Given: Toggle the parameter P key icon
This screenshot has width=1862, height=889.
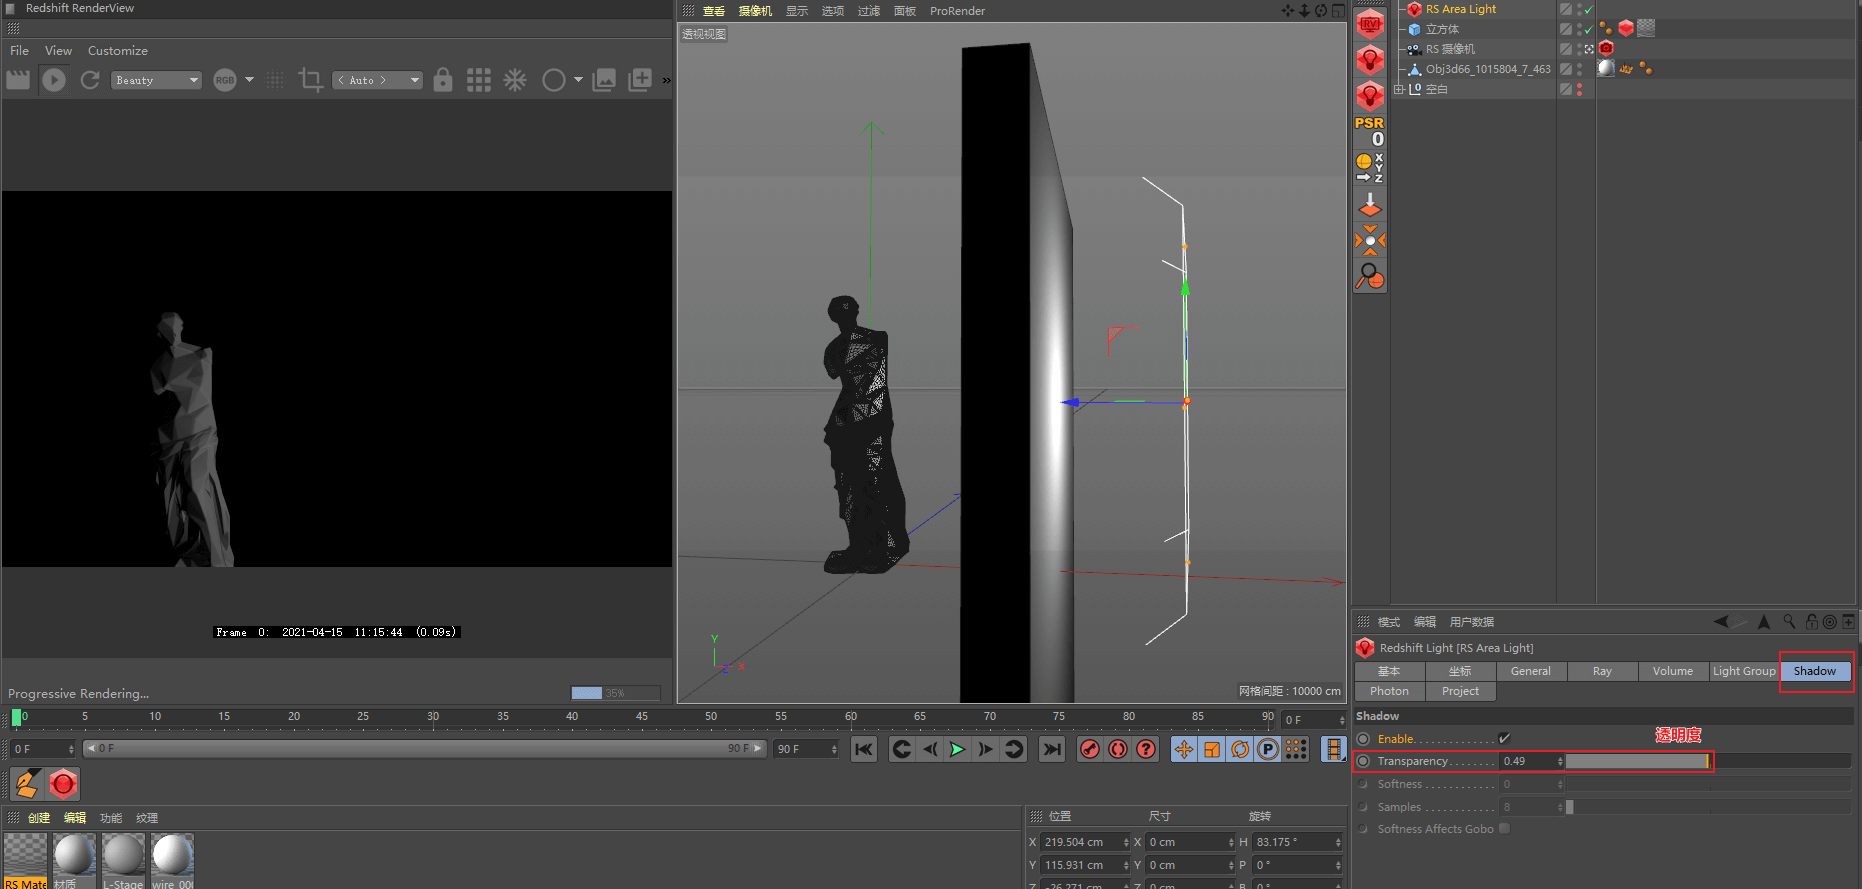Looking at the screenshot, I should [1268, 749].
